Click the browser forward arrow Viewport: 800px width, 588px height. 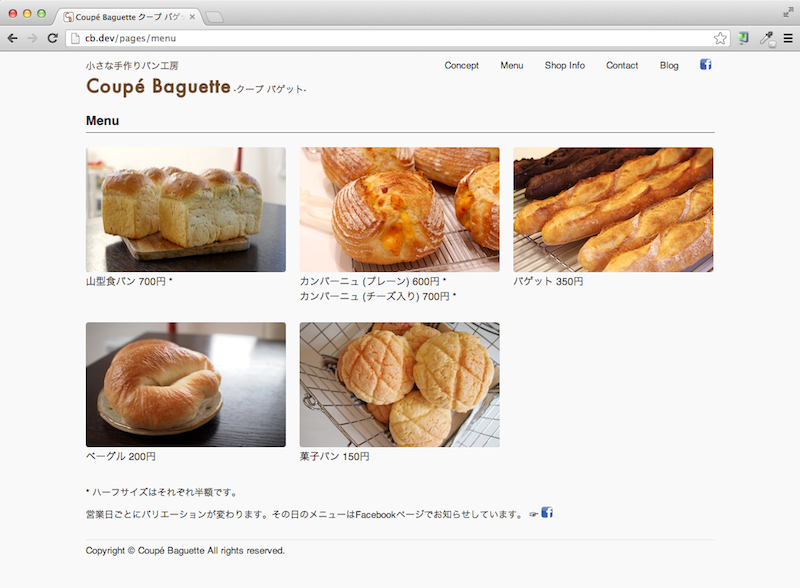32,38
